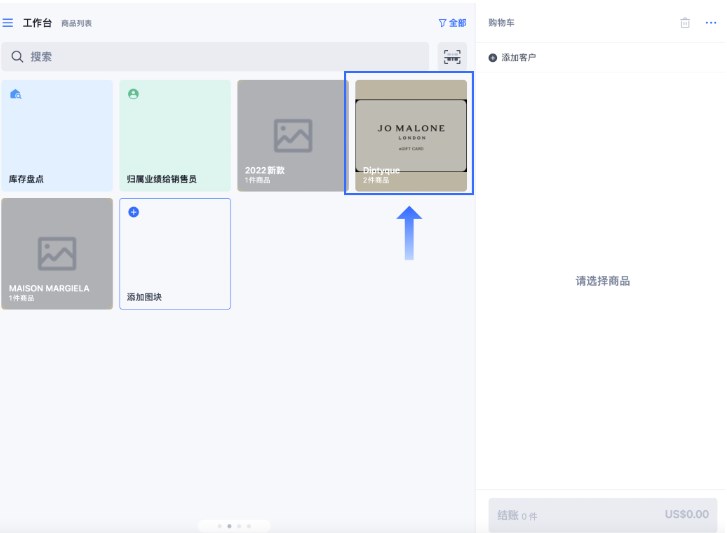This screenshot has height=533, width=727.
Task: Click the trash icon in 购物车 header
Action: [x=685, y=22]
